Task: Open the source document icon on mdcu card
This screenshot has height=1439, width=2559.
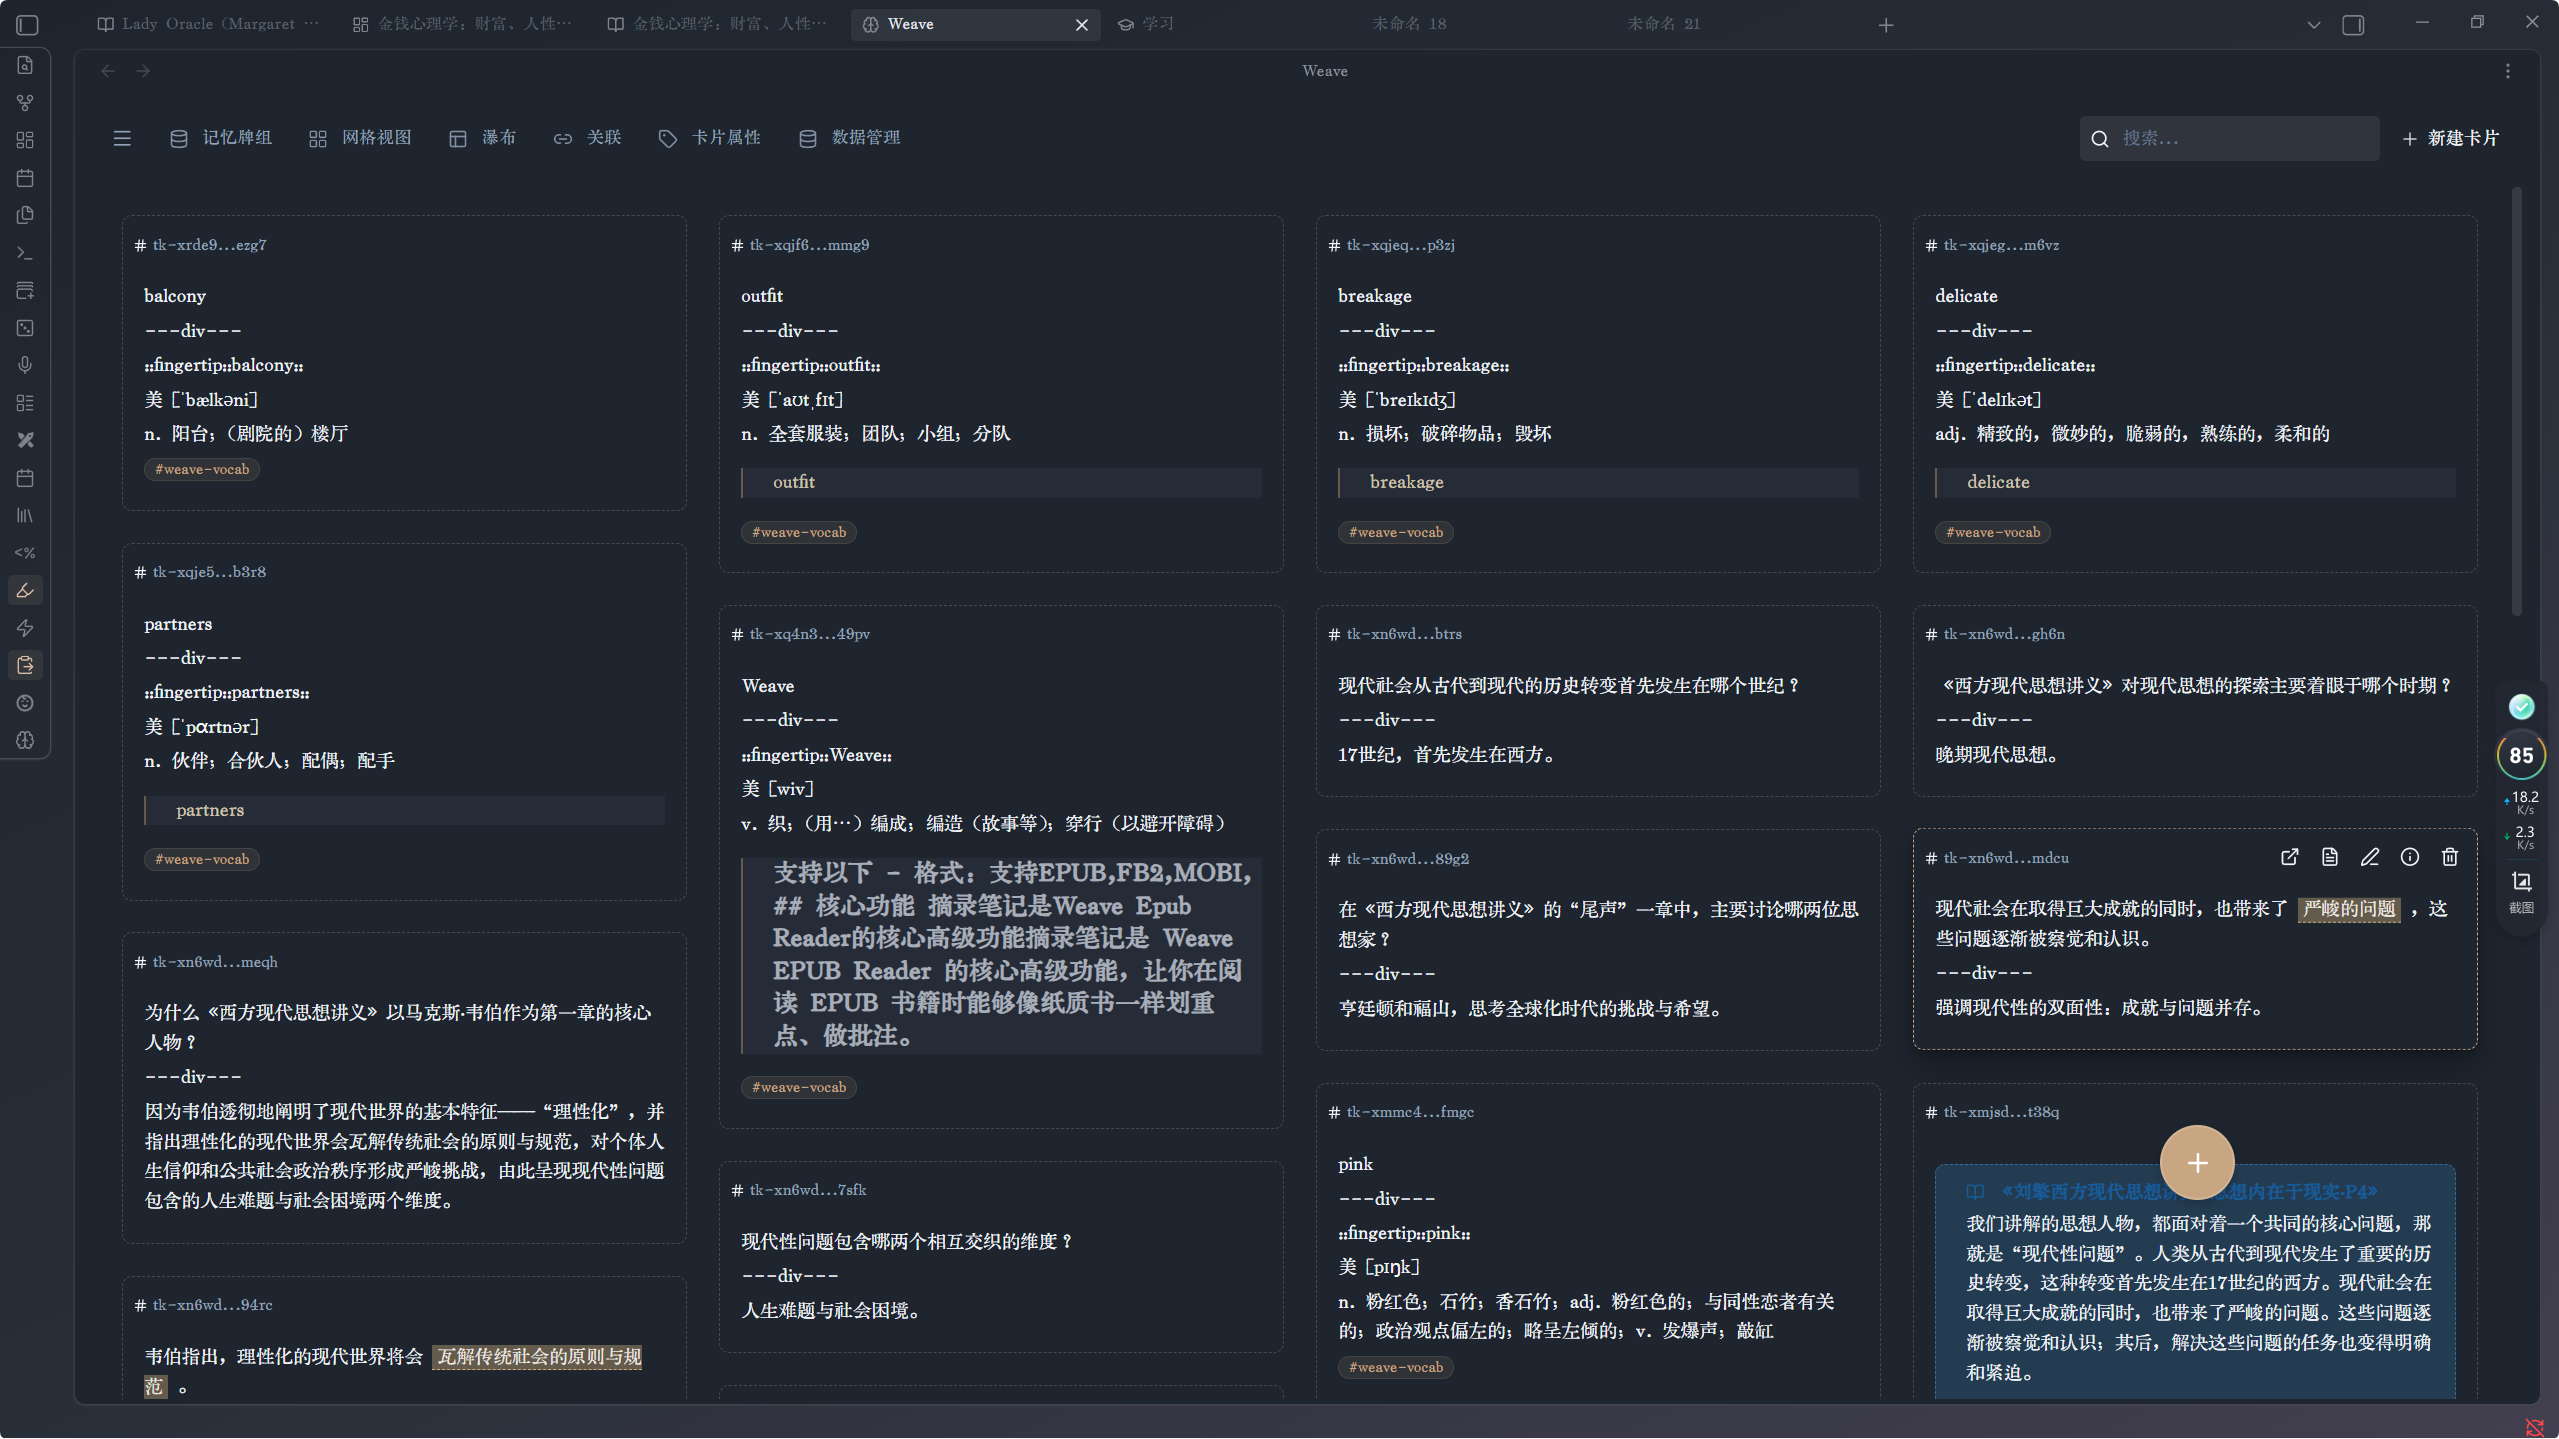Action: click(2330, 857)
